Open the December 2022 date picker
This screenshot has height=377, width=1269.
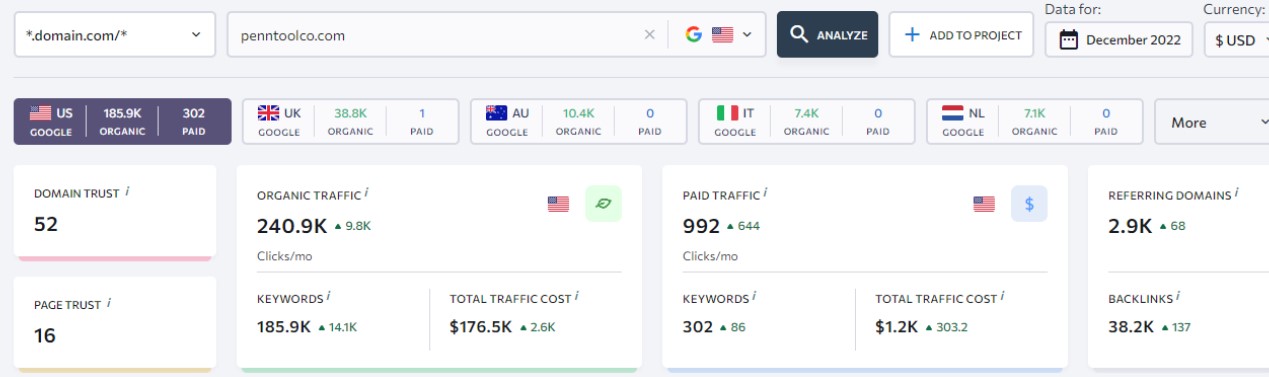coord(1119,40)
